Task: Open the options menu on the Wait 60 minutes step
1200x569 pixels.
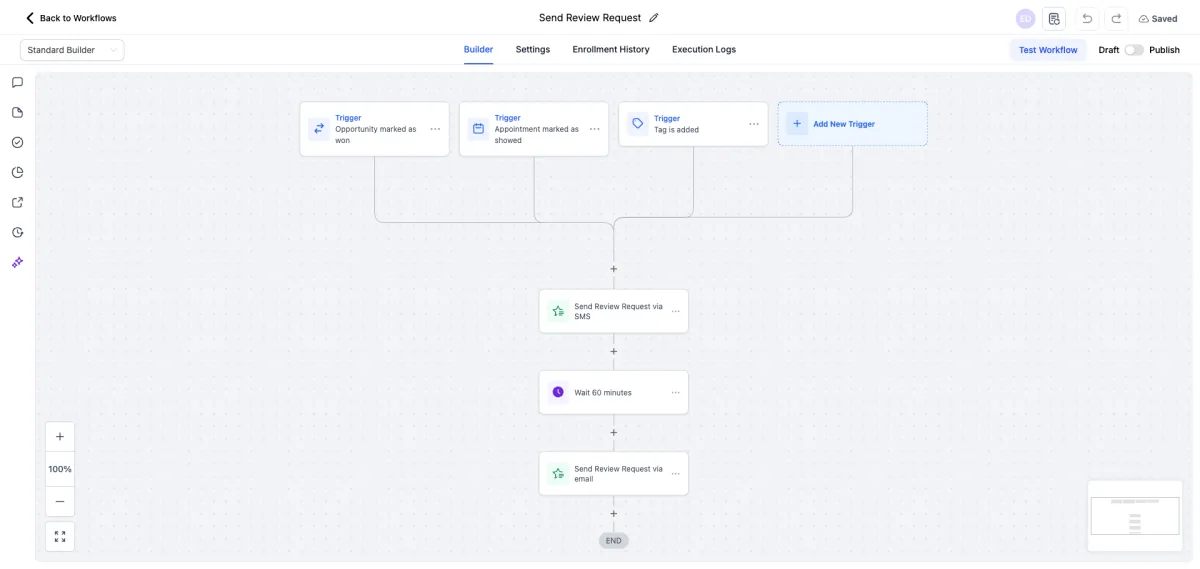Action: [676, 393]
